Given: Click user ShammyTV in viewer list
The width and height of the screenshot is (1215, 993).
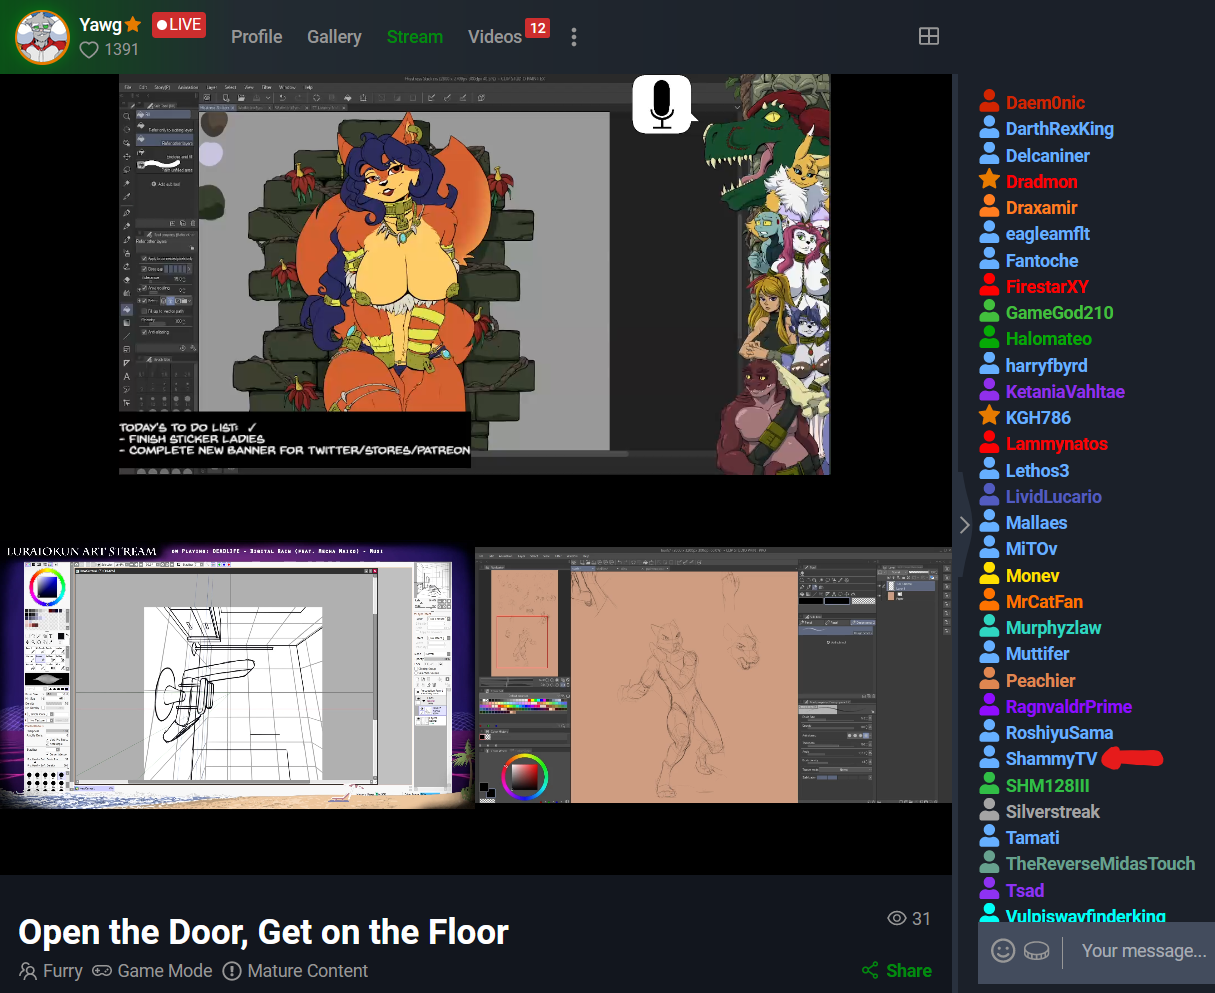Looking at the screenshot, I should click(1051, 759).
